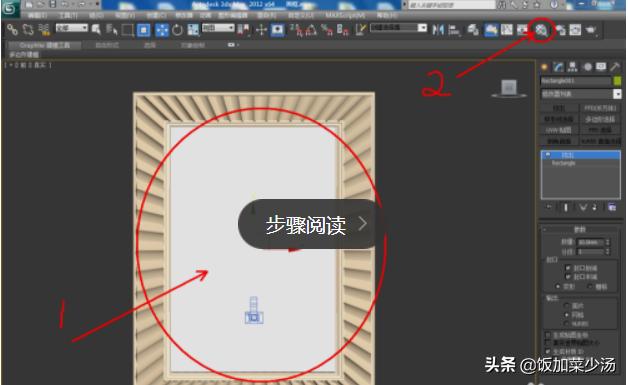
Task: Activate the Select and Move tool
Action: [161, 30]
